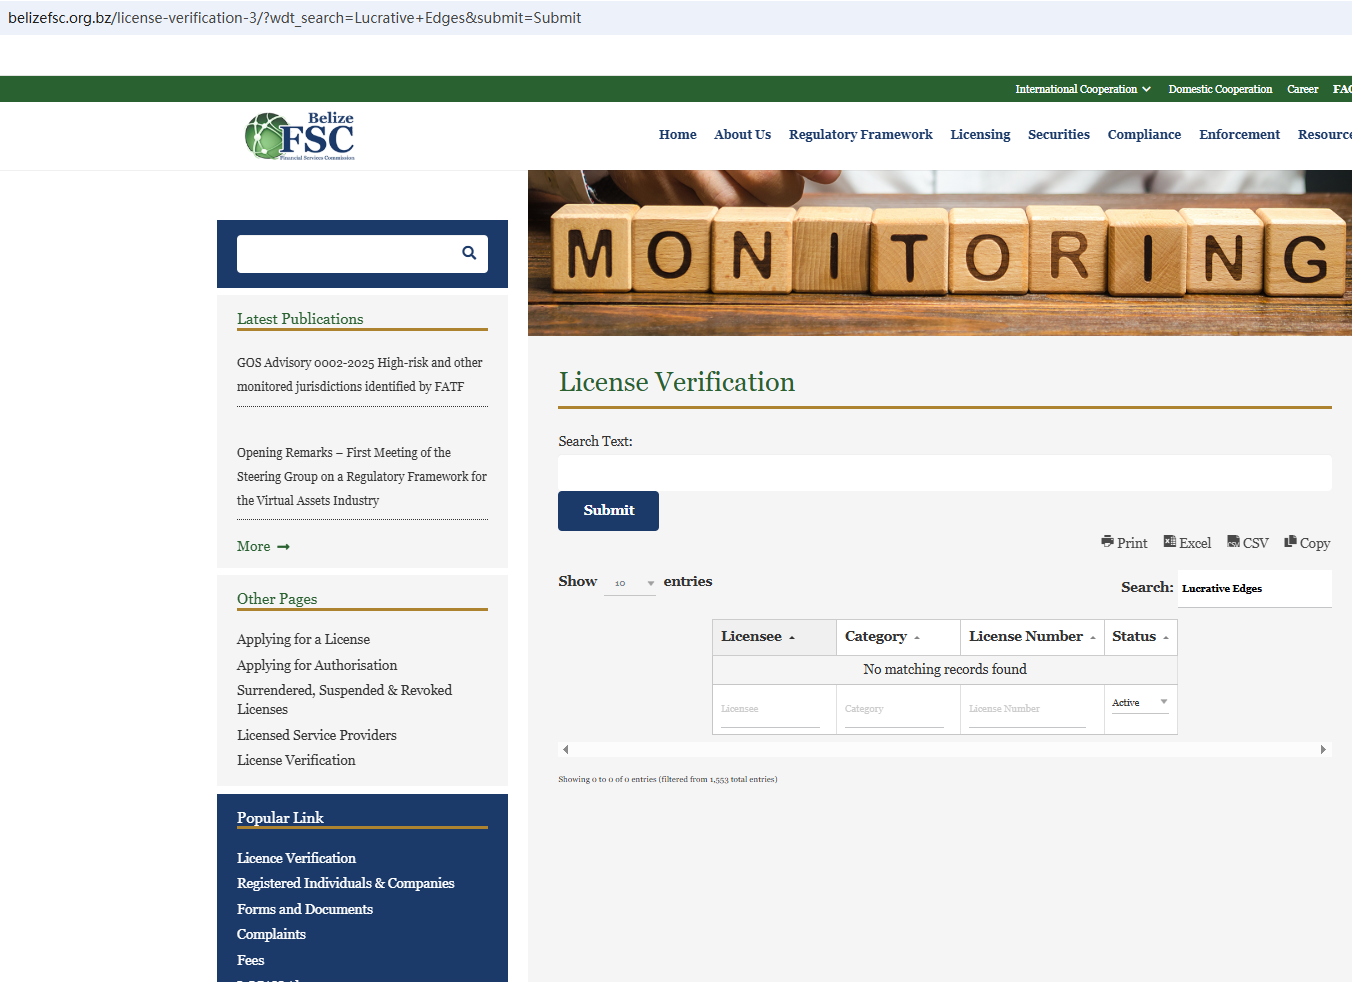Copy table data to clipboard
The height and width of the screenshot is (982, 1352).
[x=1307, y=543]
